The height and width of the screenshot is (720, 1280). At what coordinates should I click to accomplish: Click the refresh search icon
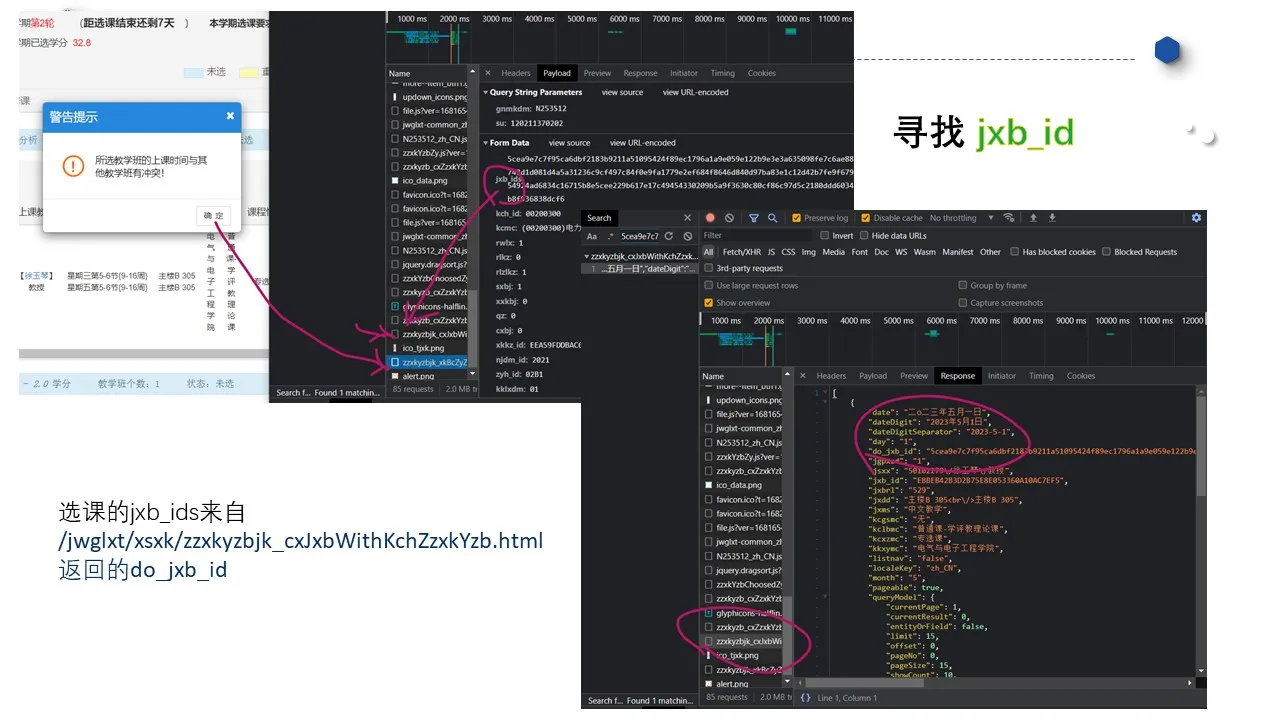tap(671, 236)
